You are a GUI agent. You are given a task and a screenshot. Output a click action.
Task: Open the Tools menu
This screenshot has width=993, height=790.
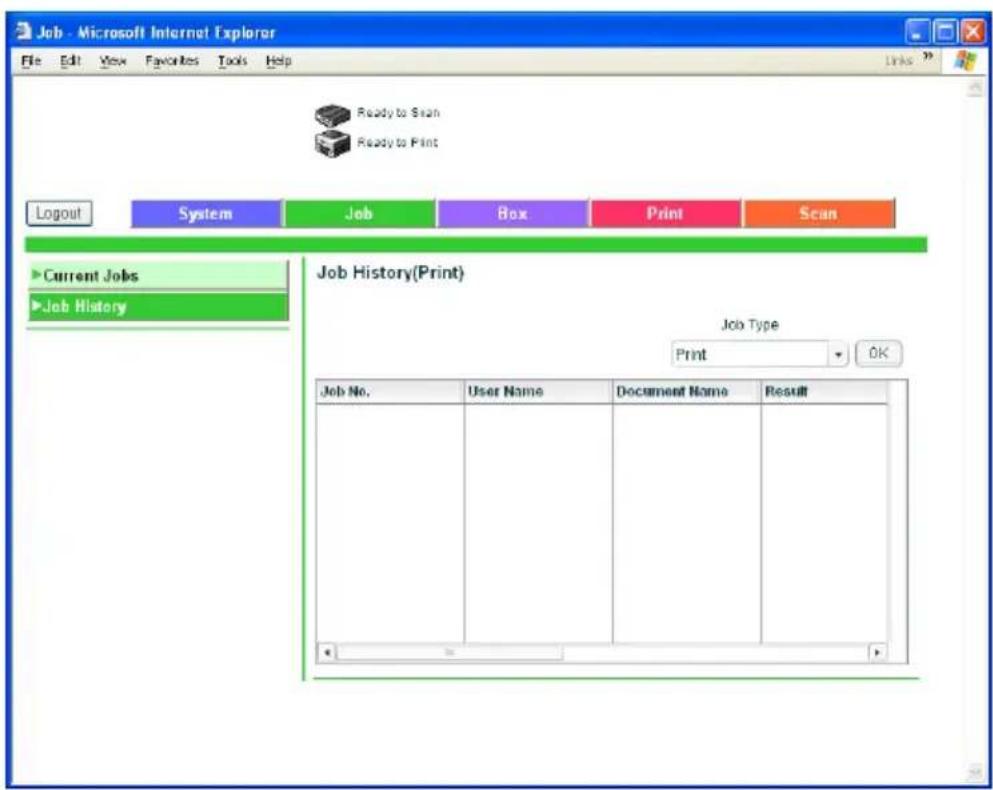pos(232,61)
